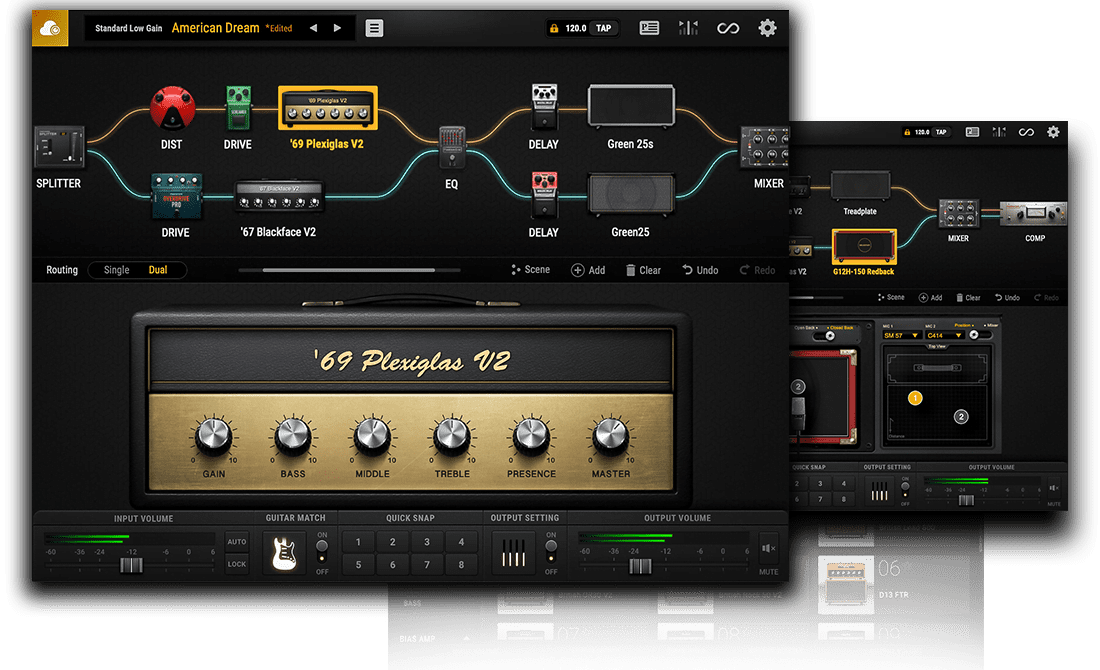Toggle AUTO input volume
This screenshot has height=670, width=1100.
237,542
